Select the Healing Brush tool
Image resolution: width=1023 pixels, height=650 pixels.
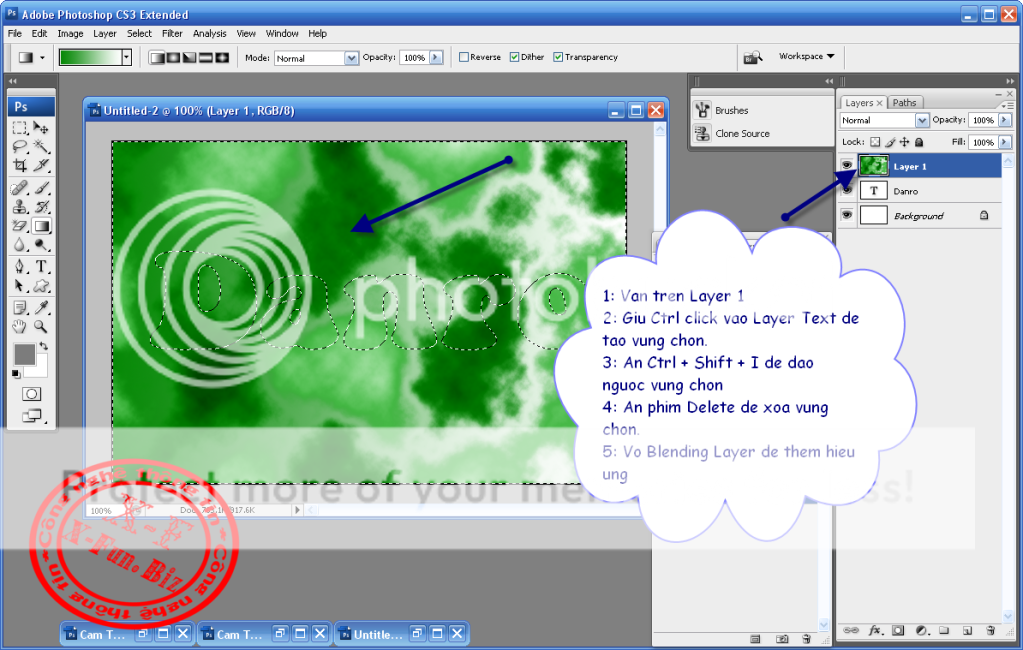click(20, 189)
